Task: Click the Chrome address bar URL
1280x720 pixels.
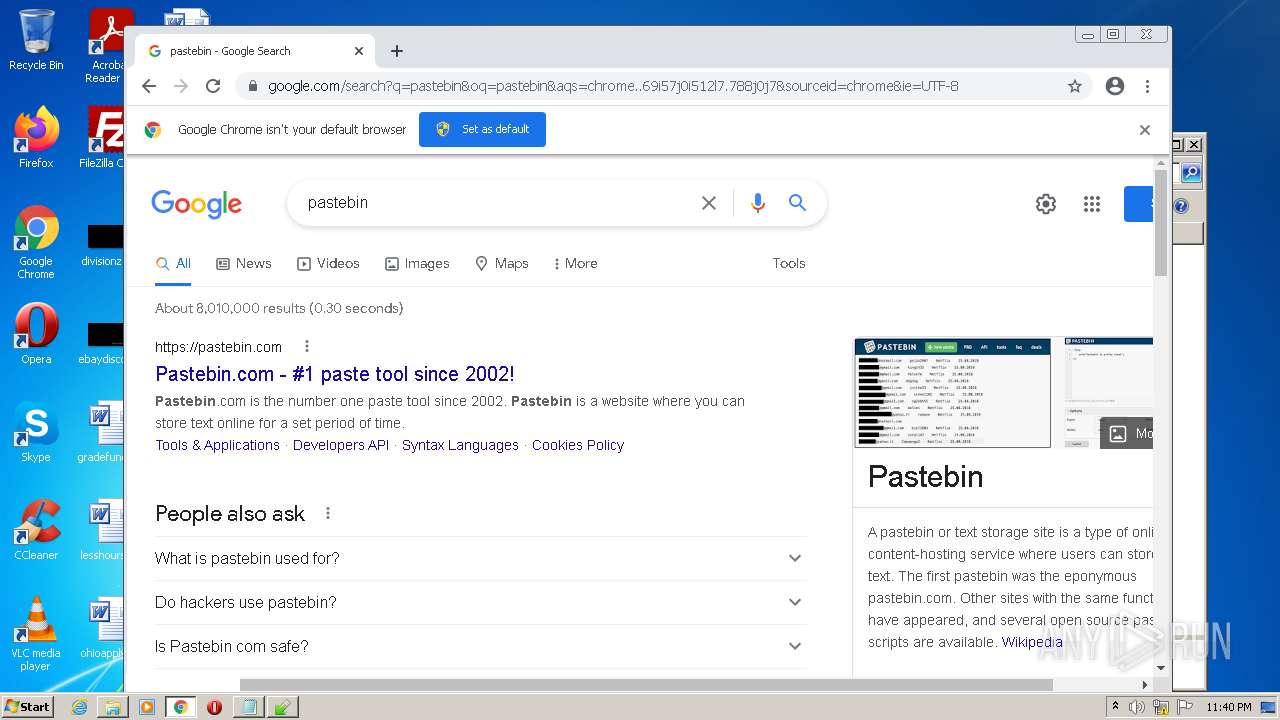Action: (613, 86)
